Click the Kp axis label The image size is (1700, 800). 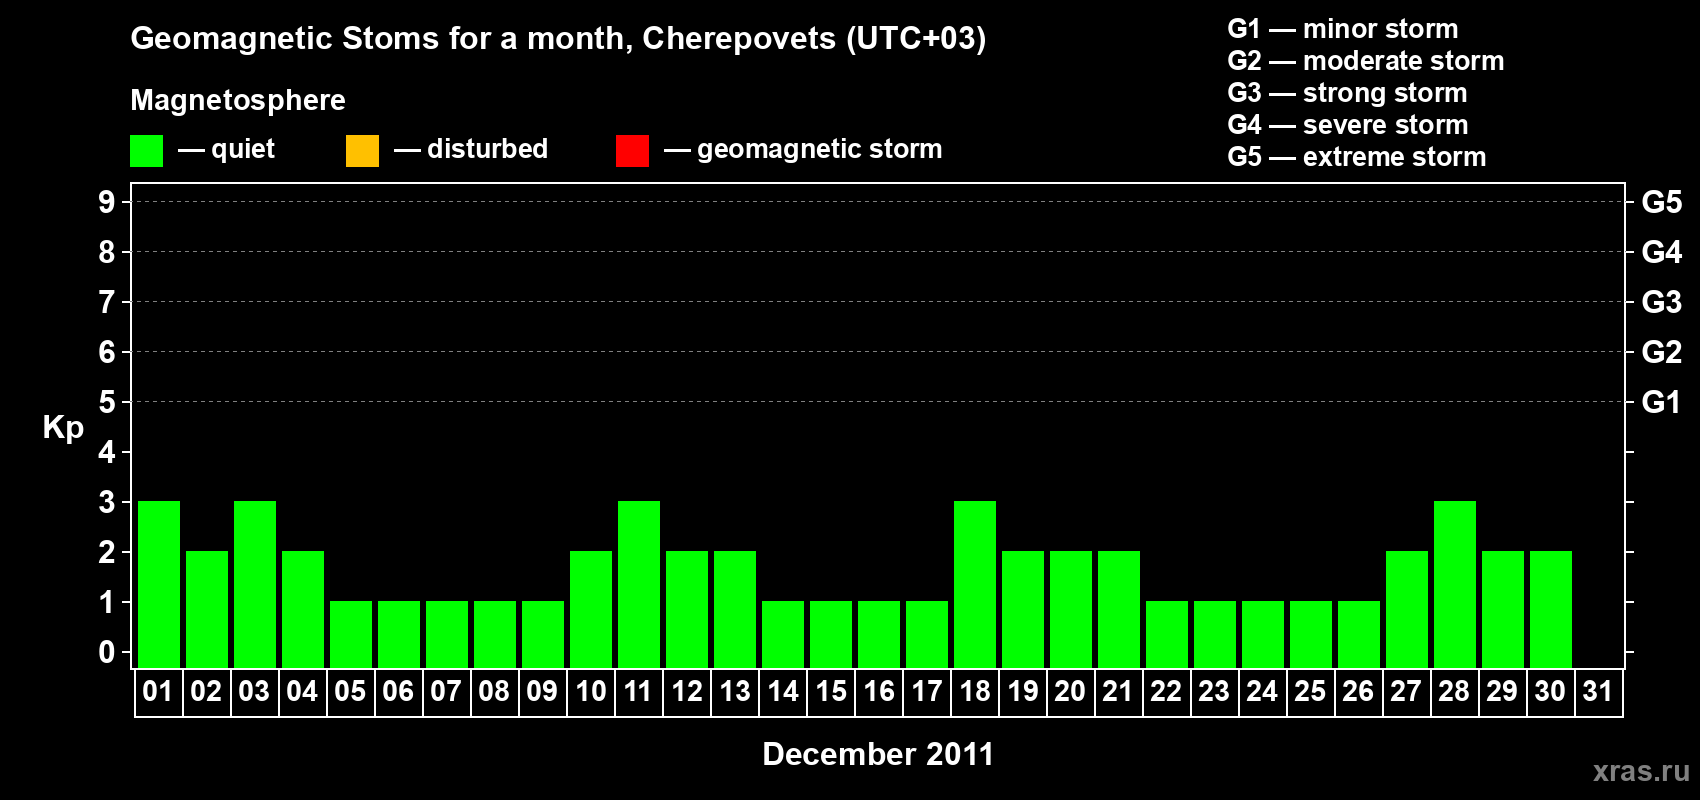tap(63, 428)
